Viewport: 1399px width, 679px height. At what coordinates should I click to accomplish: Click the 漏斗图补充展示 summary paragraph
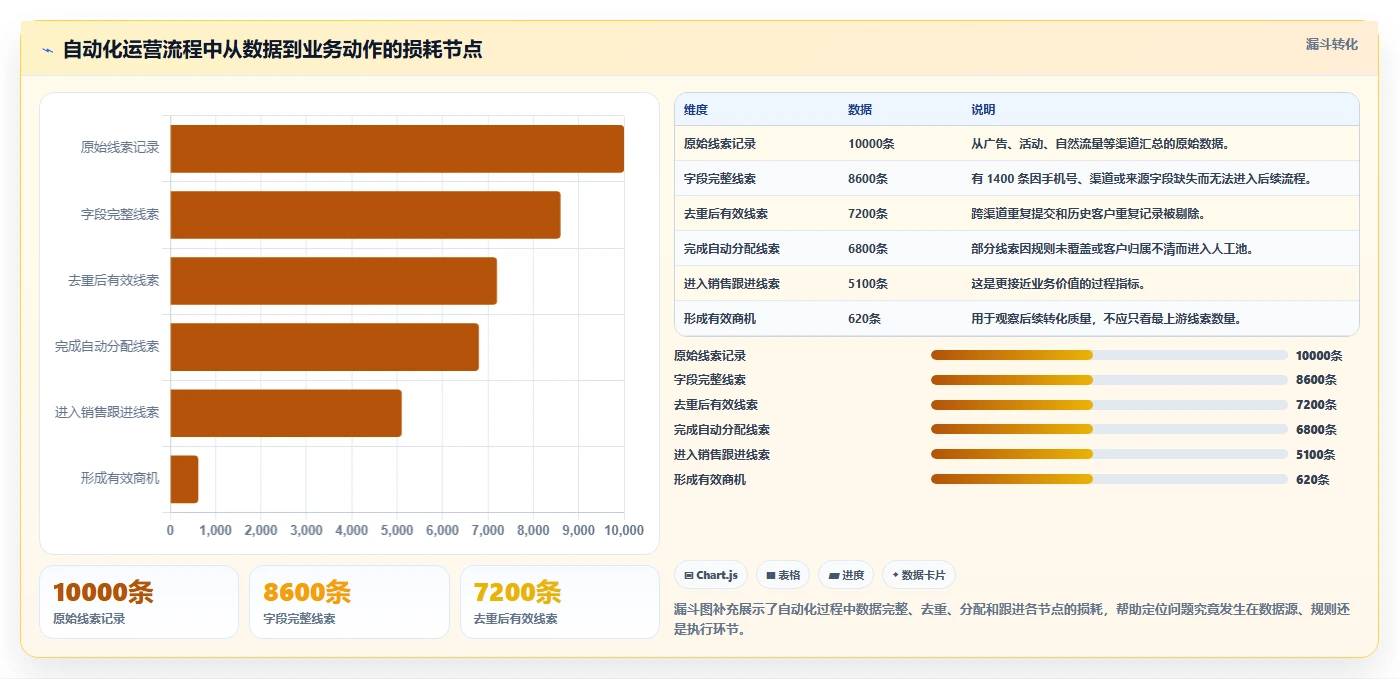tap(1012, 620)
